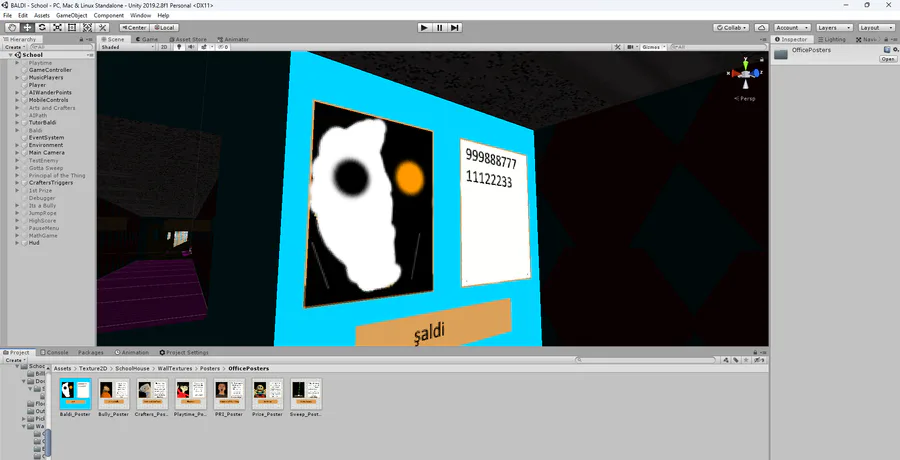Click Open button in Inspector

(888, 59)
